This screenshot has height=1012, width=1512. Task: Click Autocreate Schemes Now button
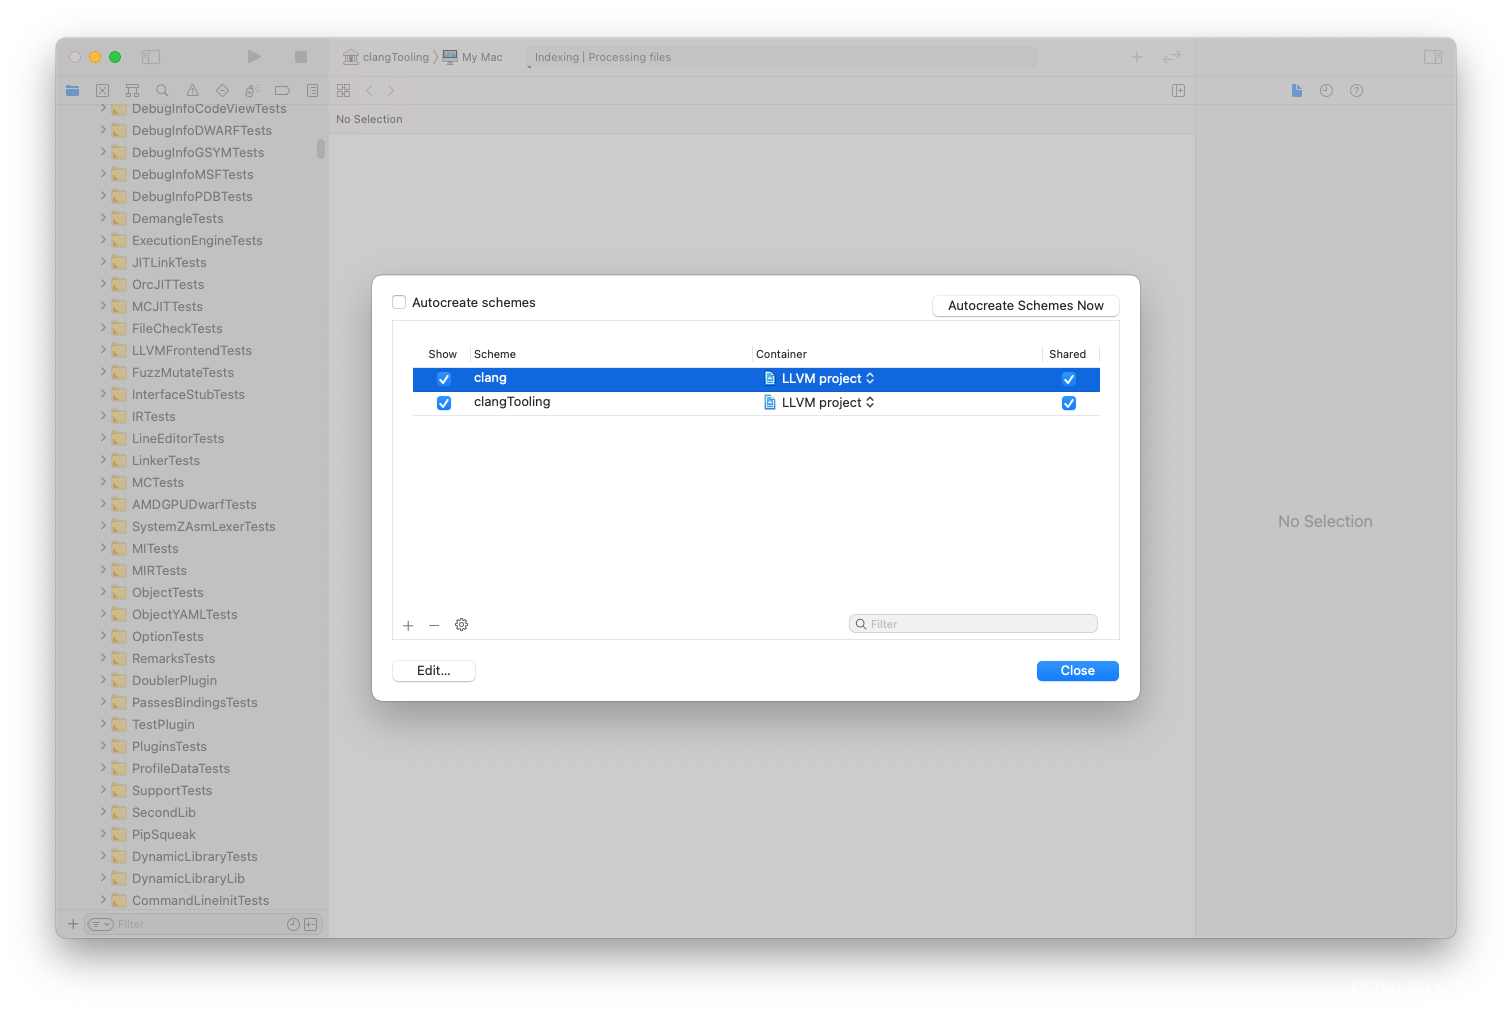(1026, 306)
